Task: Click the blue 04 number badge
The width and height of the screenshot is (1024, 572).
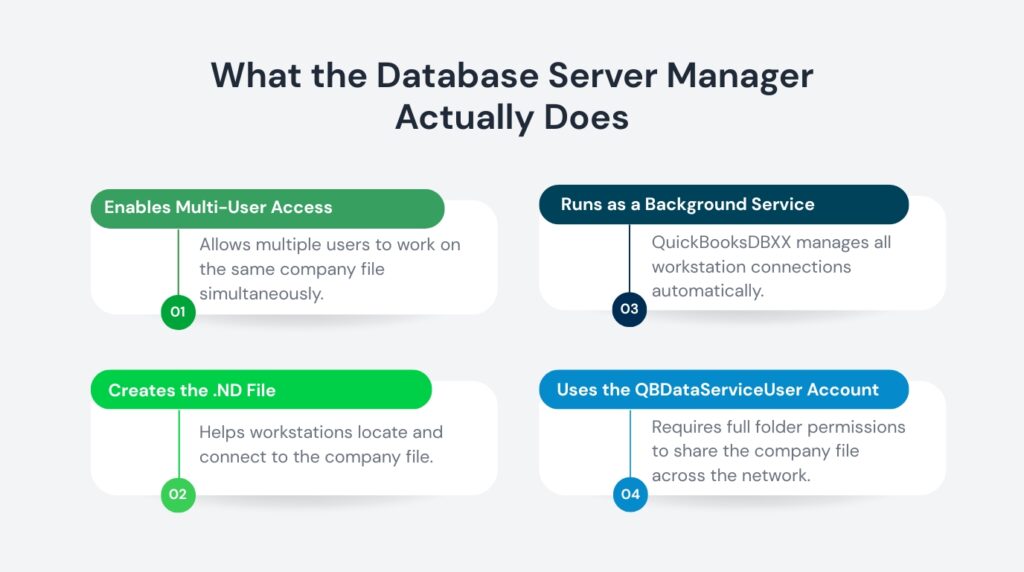Action: (x=630, y=494)
